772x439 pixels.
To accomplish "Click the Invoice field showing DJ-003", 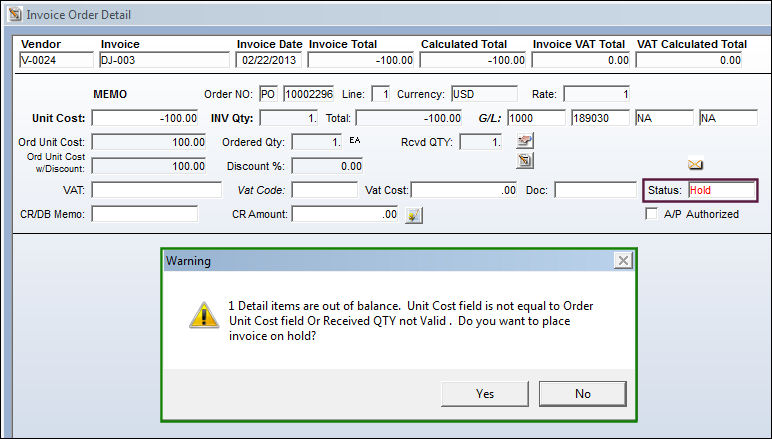I will [x=164, y=60].
